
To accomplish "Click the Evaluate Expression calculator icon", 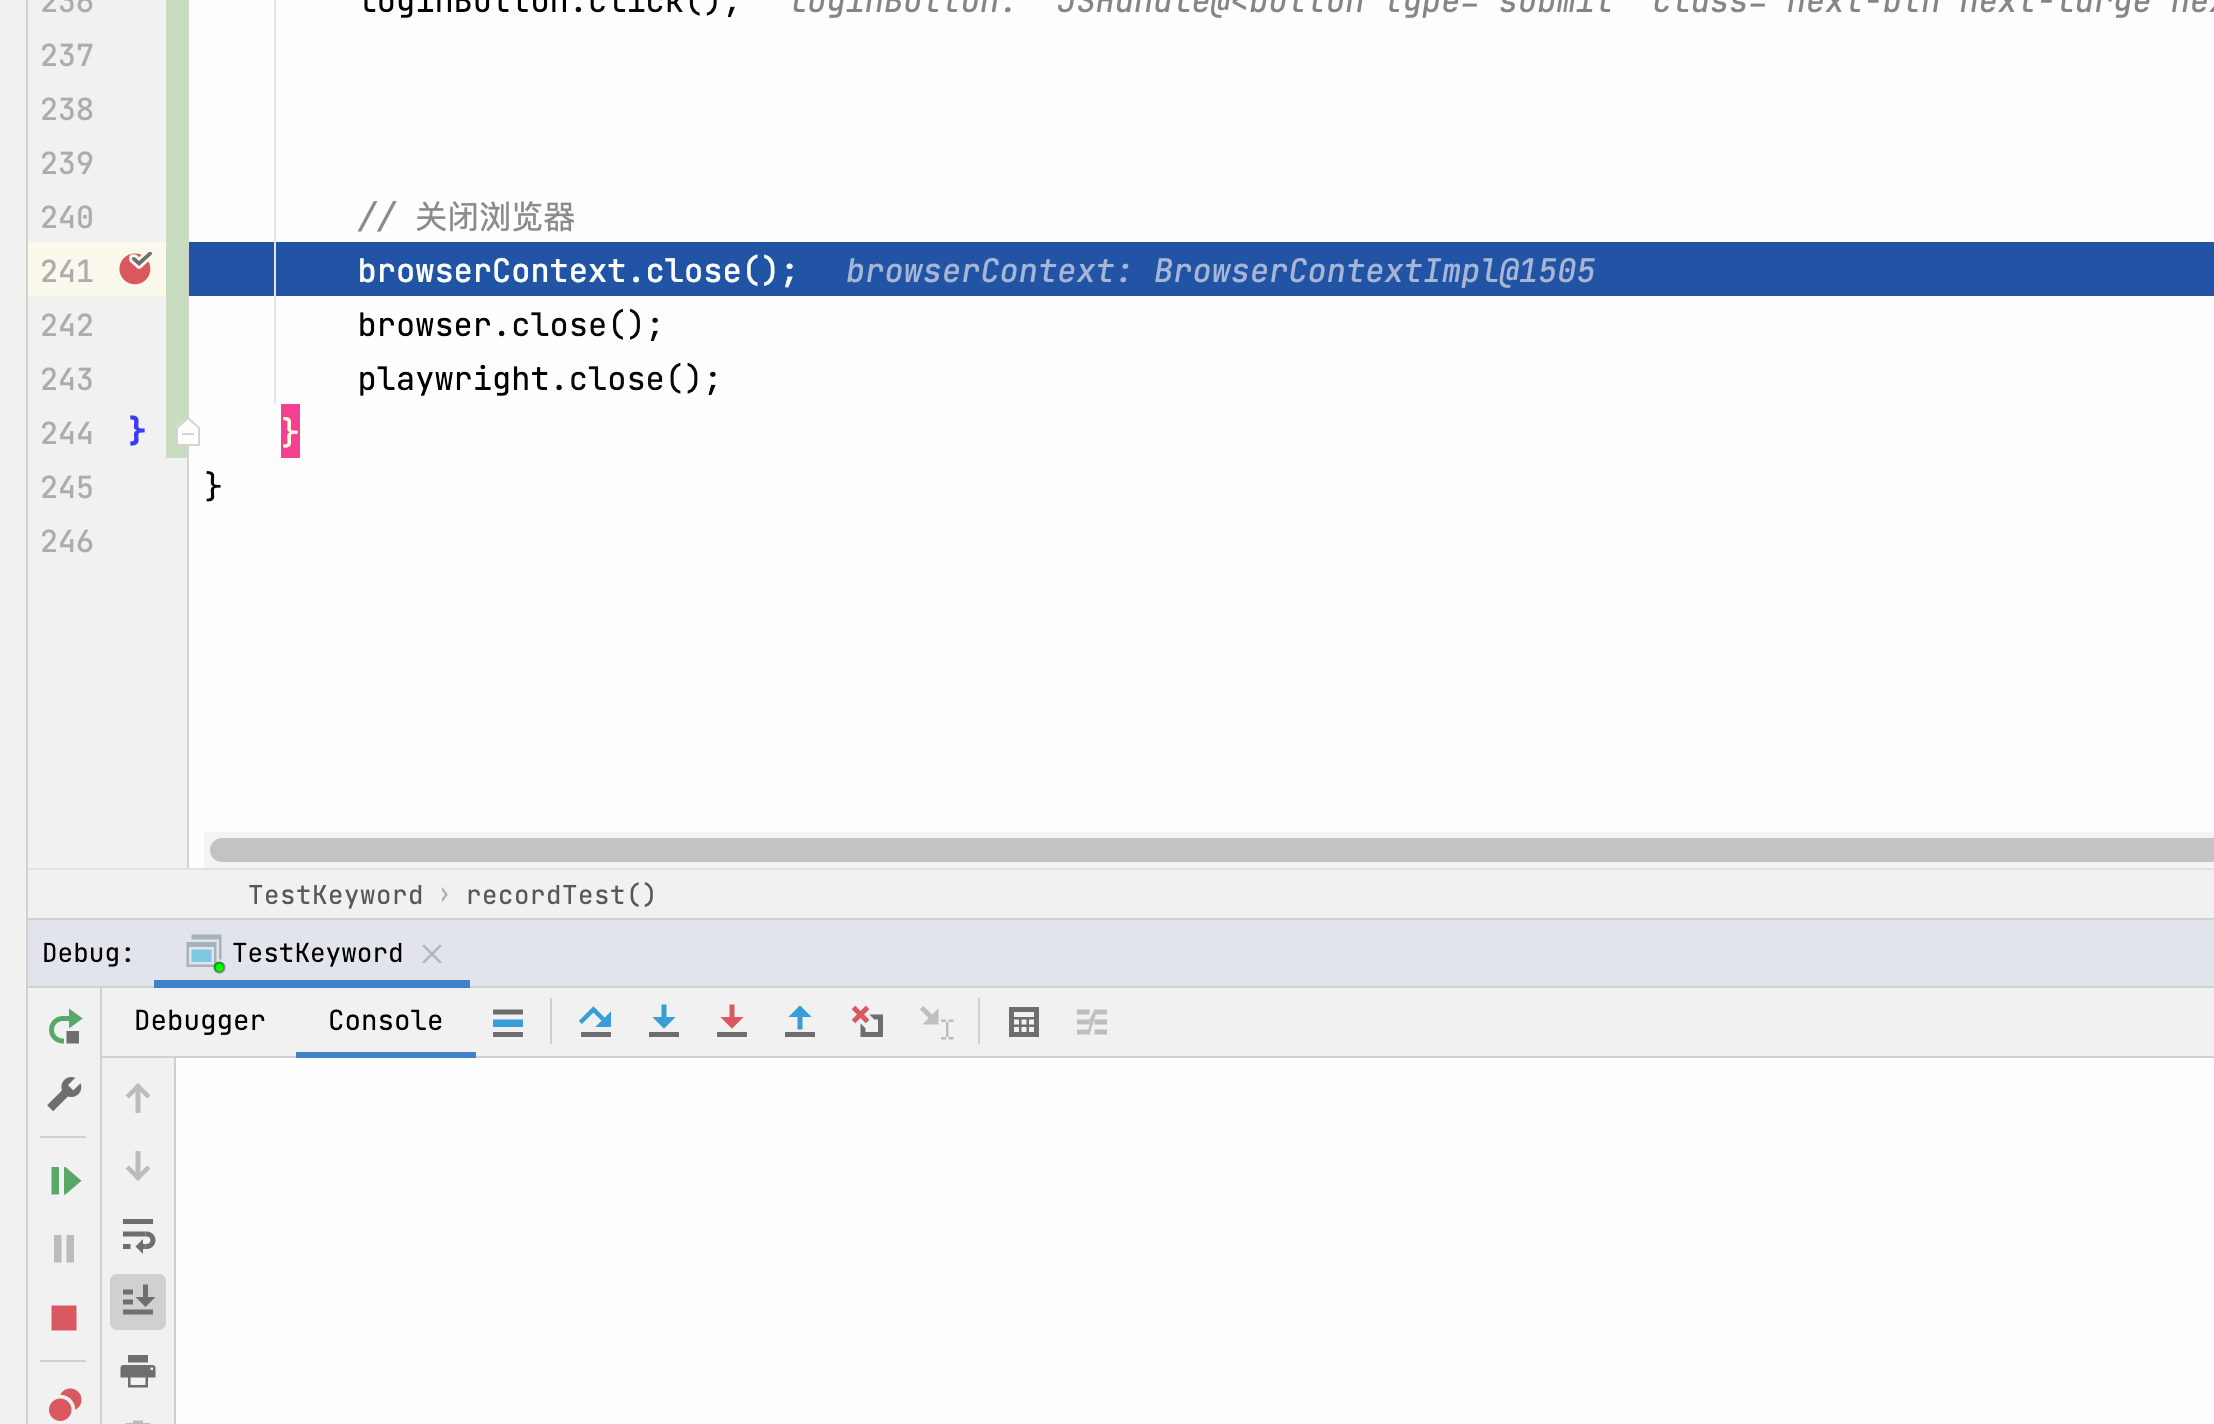I will (x=1023, y=1021).
